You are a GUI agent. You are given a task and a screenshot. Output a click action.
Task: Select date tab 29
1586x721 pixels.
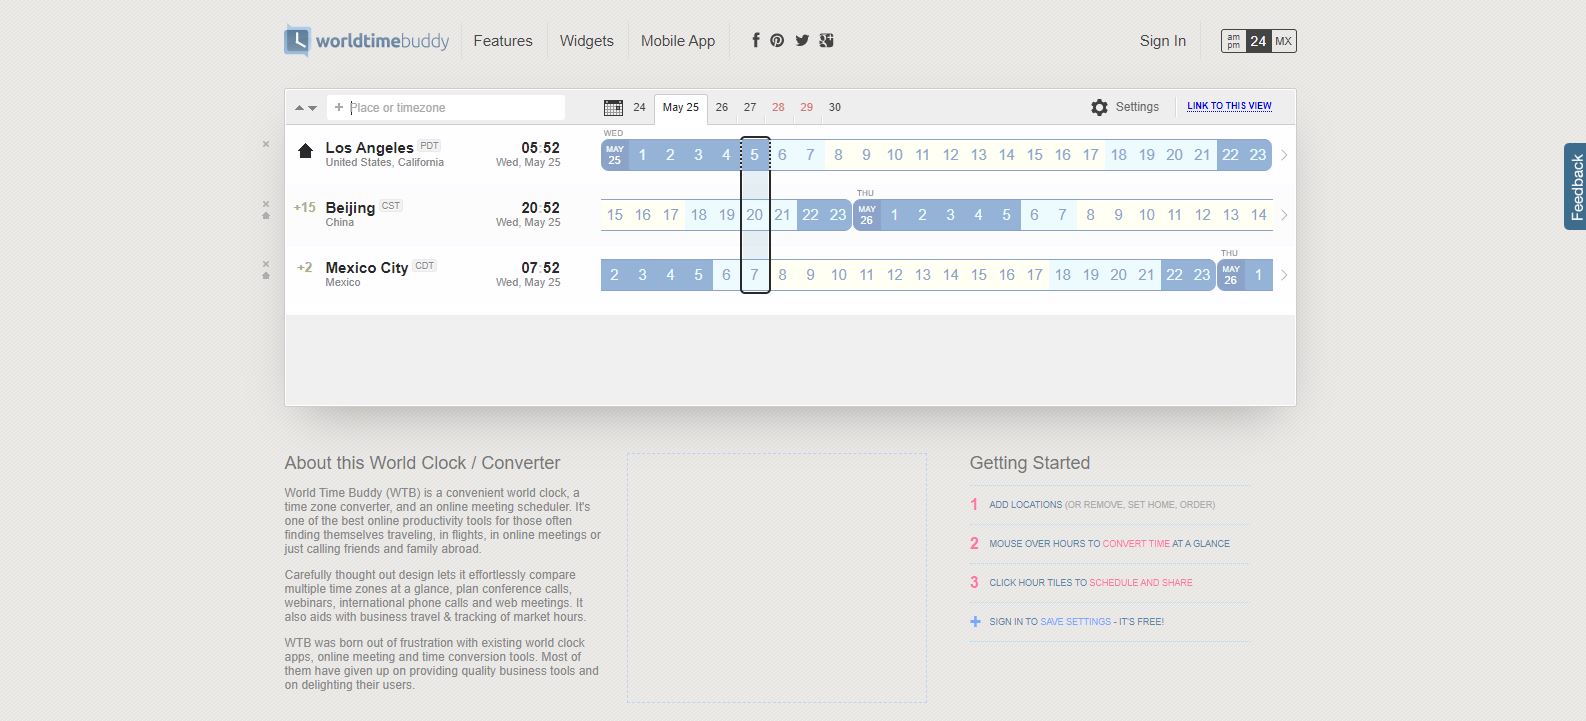coord(806,107)
